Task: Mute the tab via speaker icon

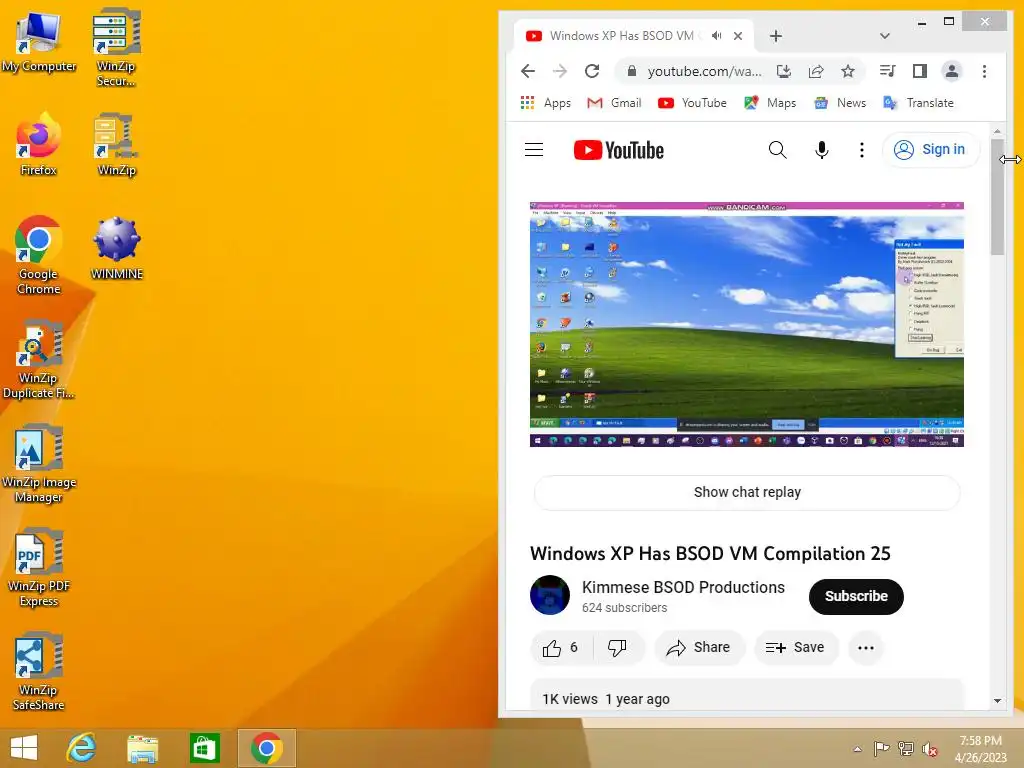Action: click(x=716, y=36)
